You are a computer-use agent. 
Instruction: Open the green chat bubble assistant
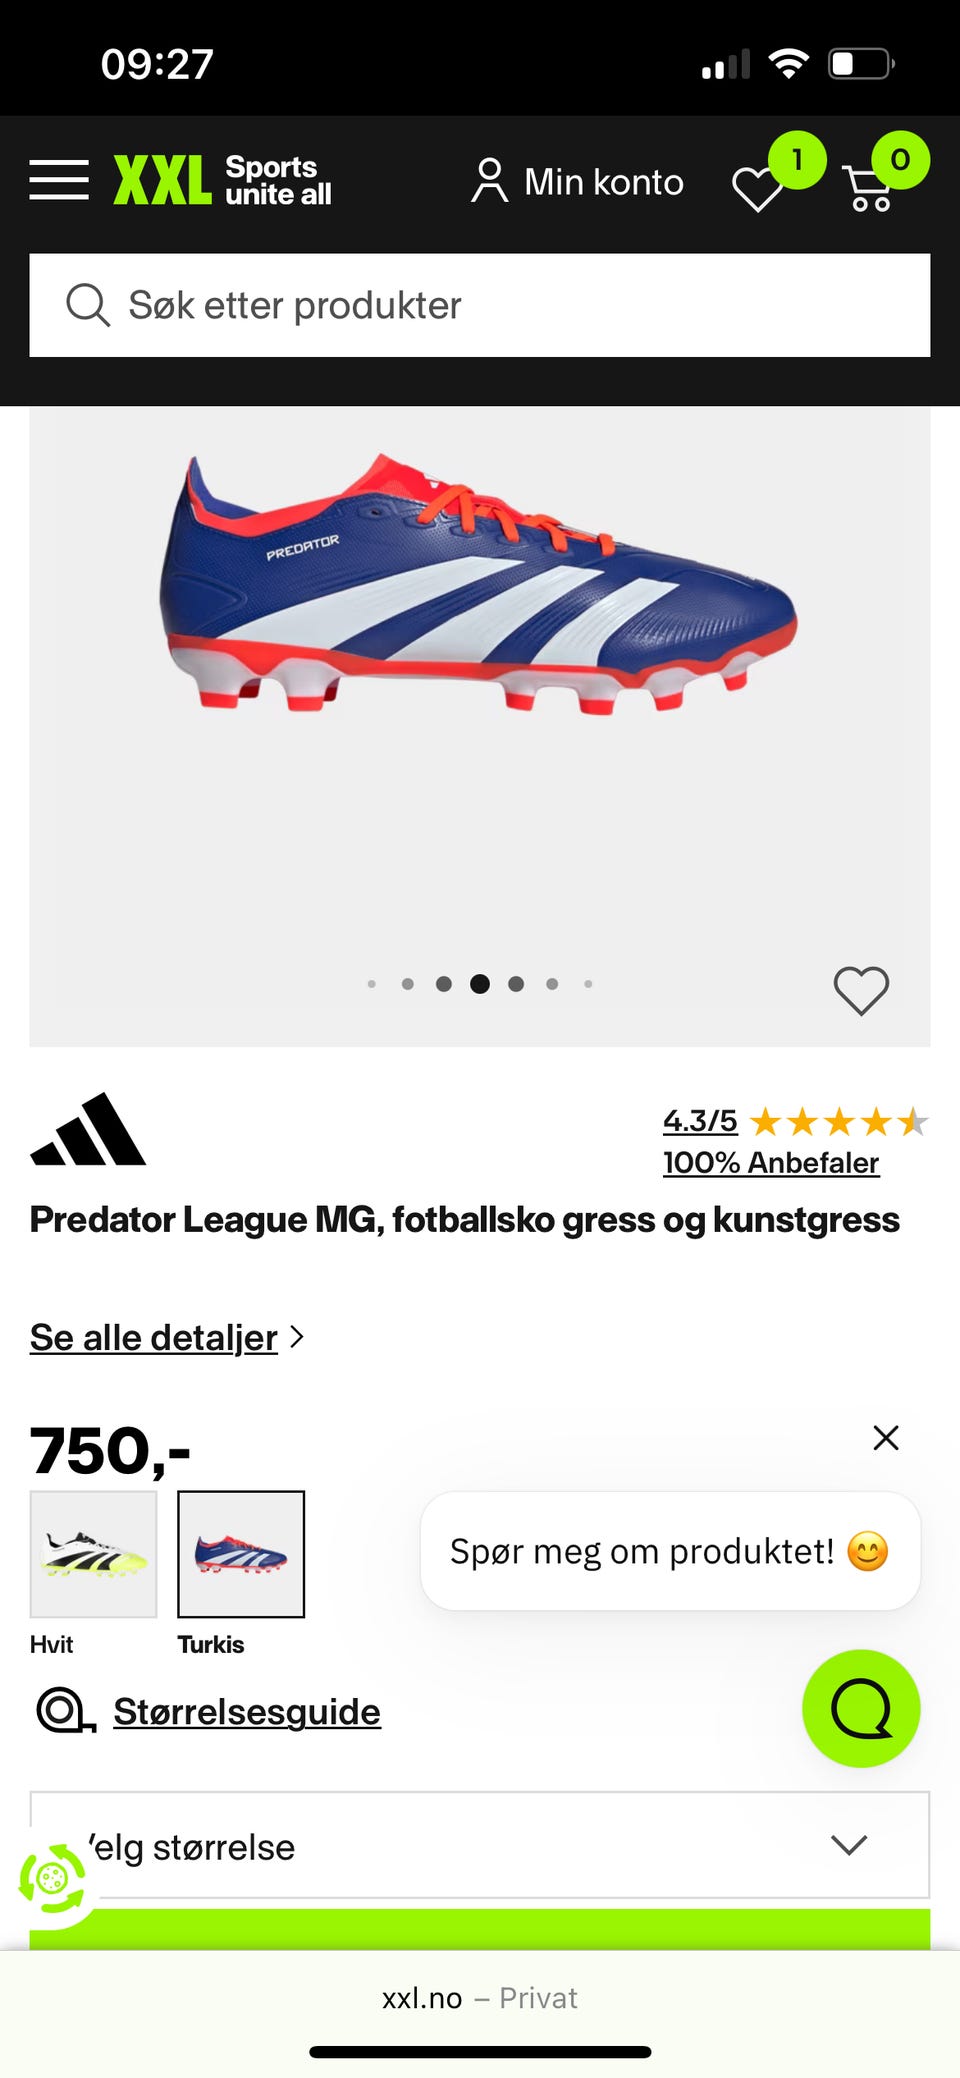[x=861, y=1708]
